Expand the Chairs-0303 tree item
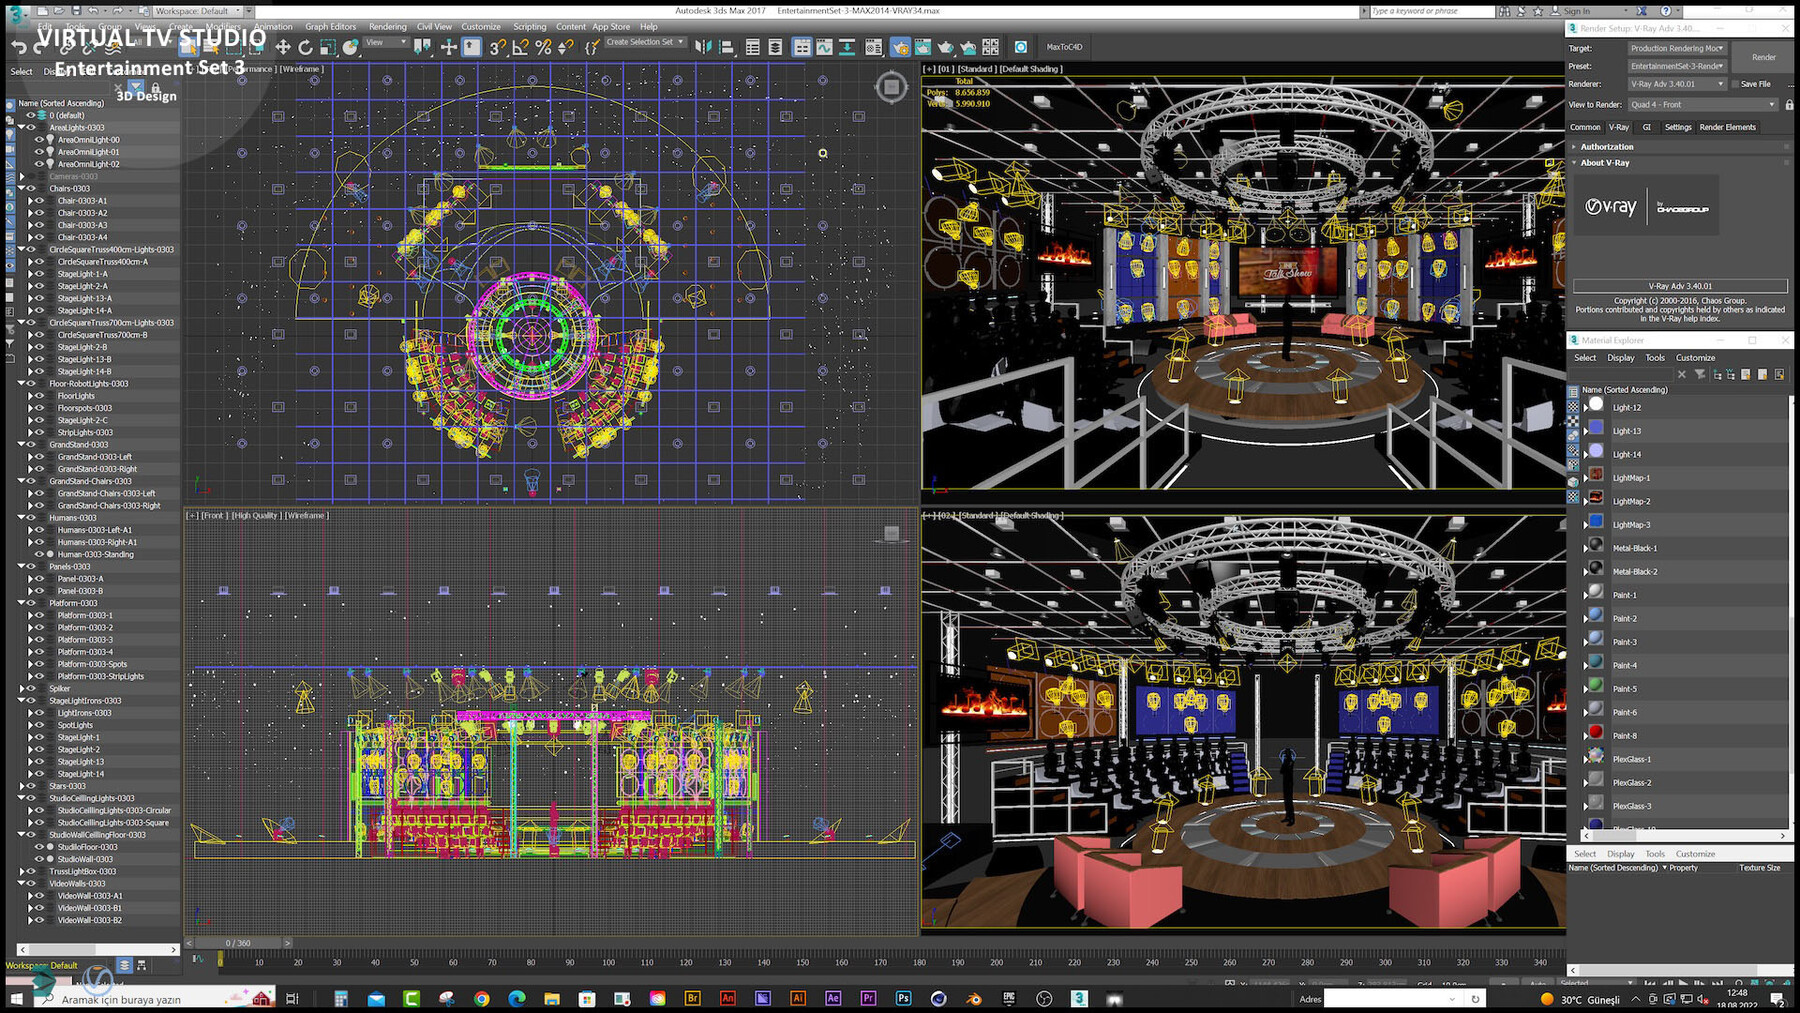1800x1013 pixels. coord(22,188)
